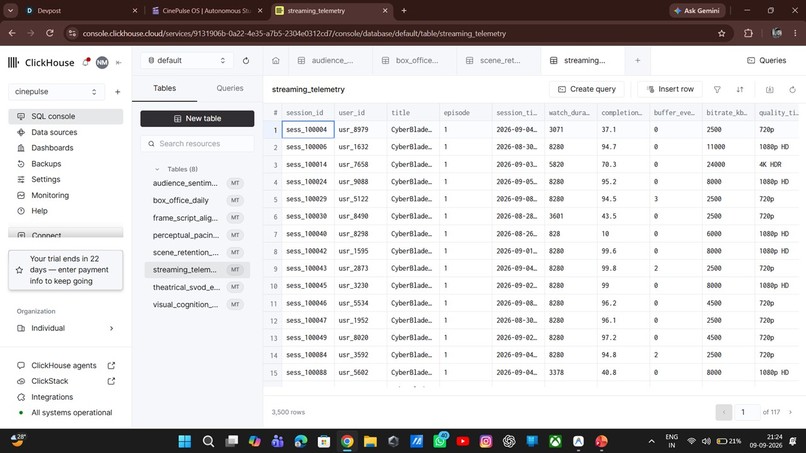Switch to the Tables tab
This screenshot has width=806, height=453.
click(x=164, y=88)
